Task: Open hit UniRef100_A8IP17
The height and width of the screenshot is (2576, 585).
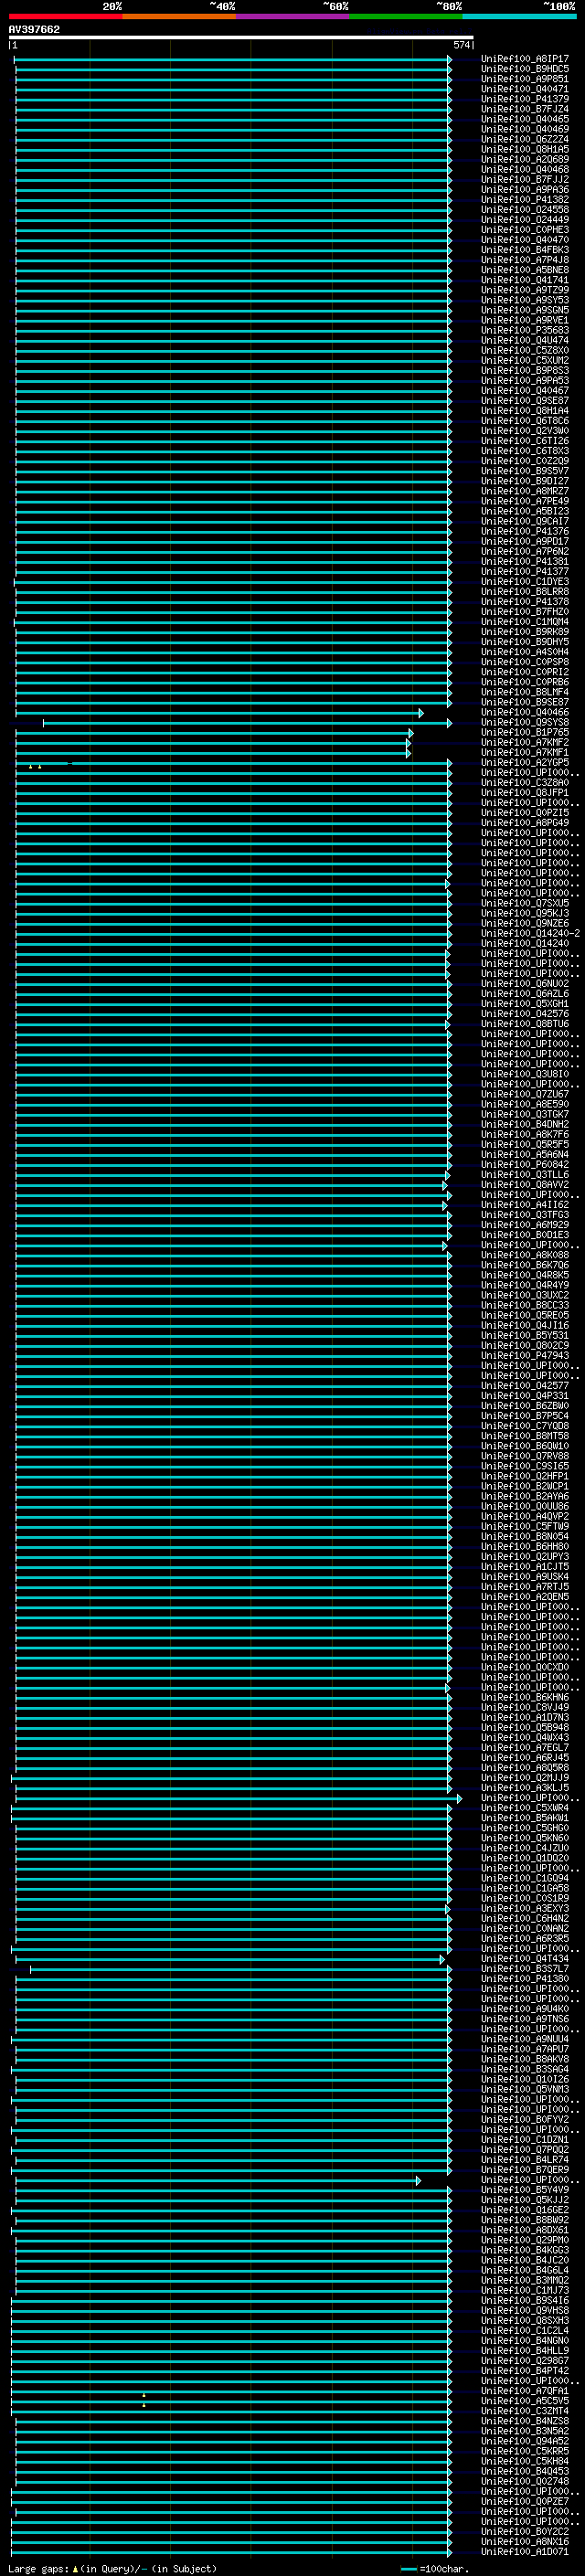Action: [525, 59]
